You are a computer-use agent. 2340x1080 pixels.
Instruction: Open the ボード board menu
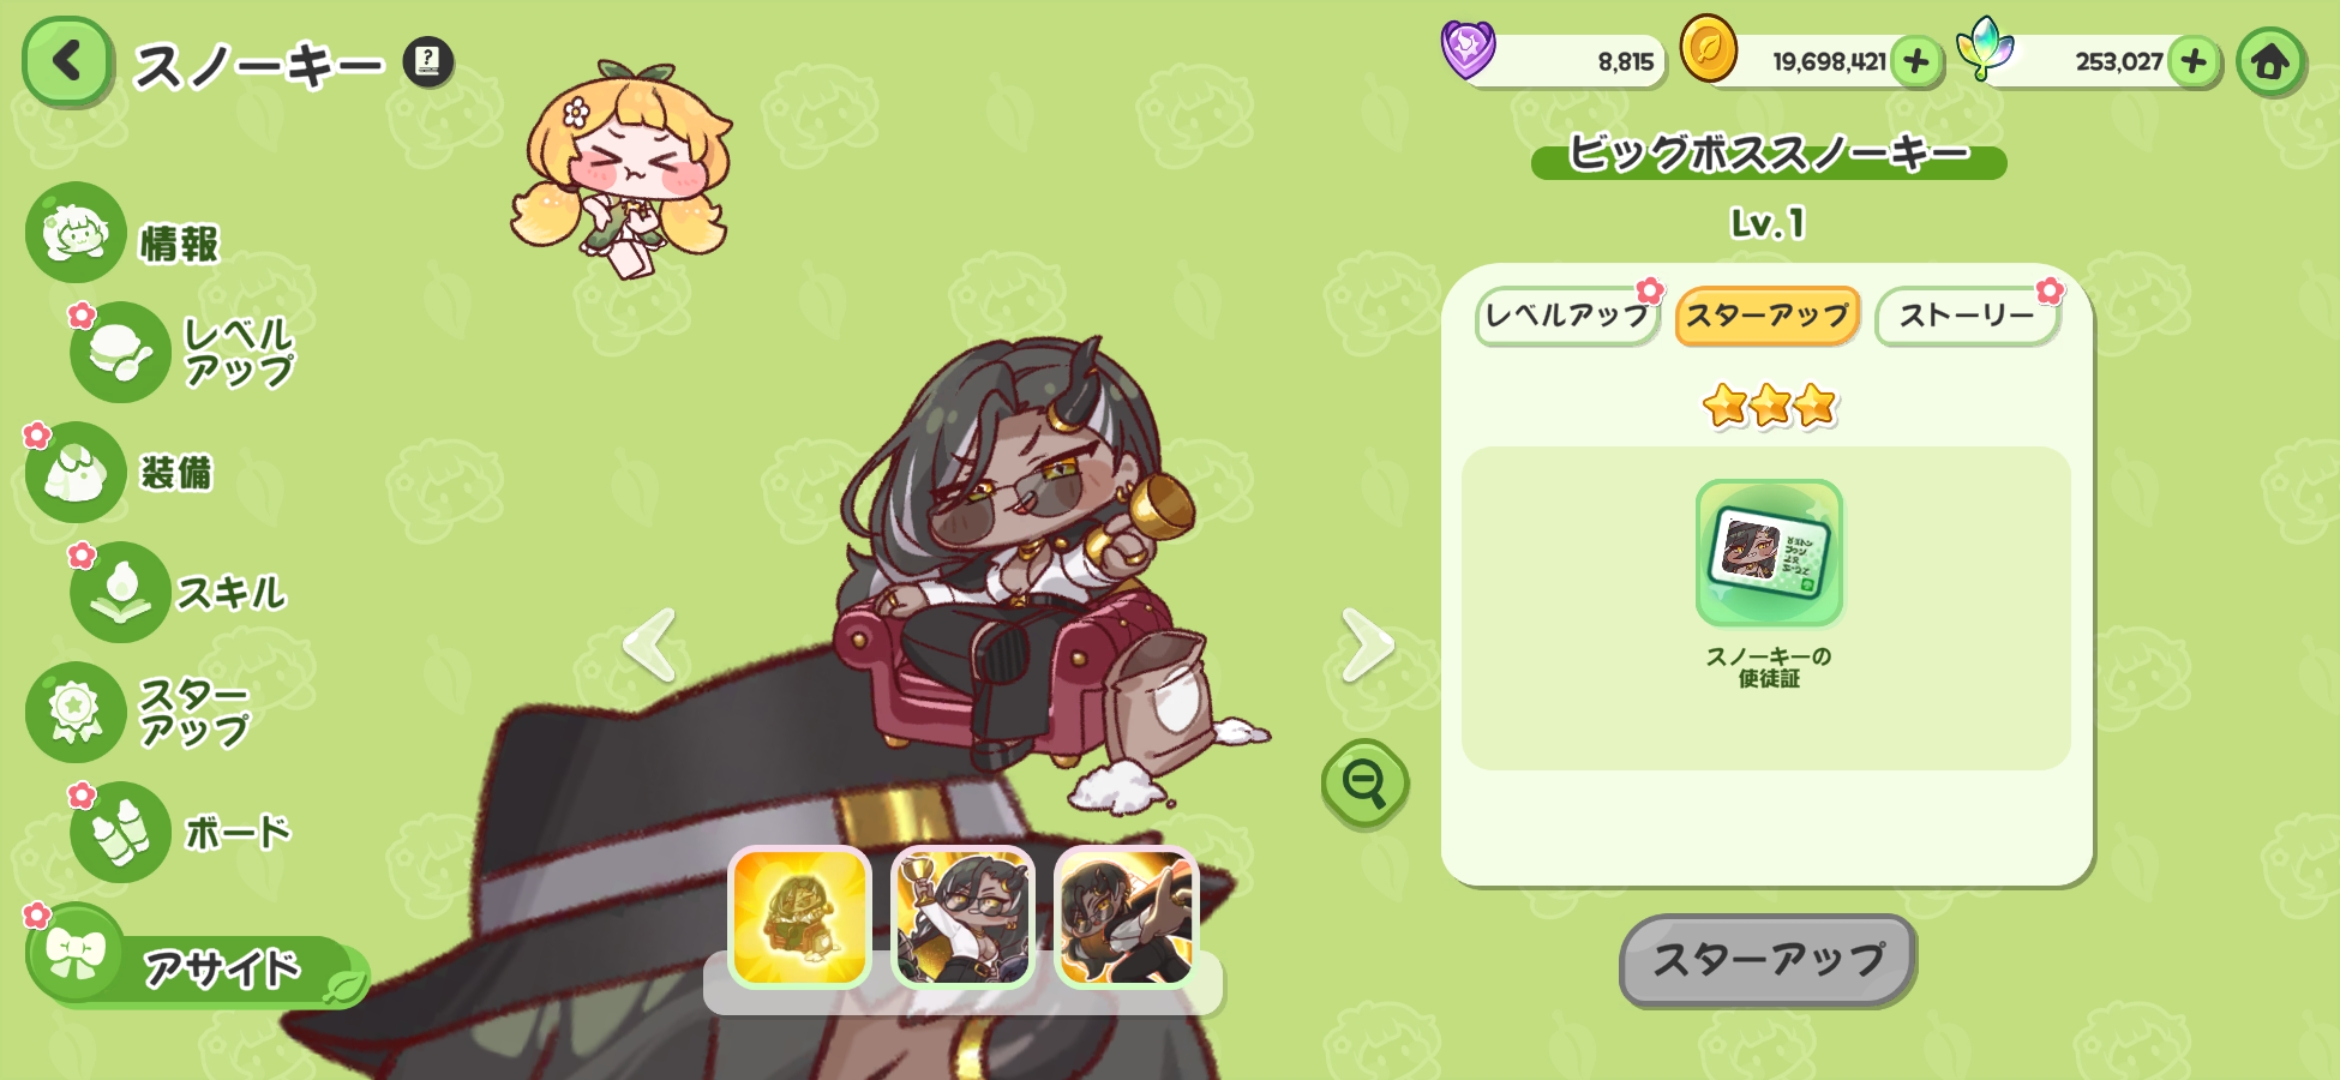coord(182,832)
